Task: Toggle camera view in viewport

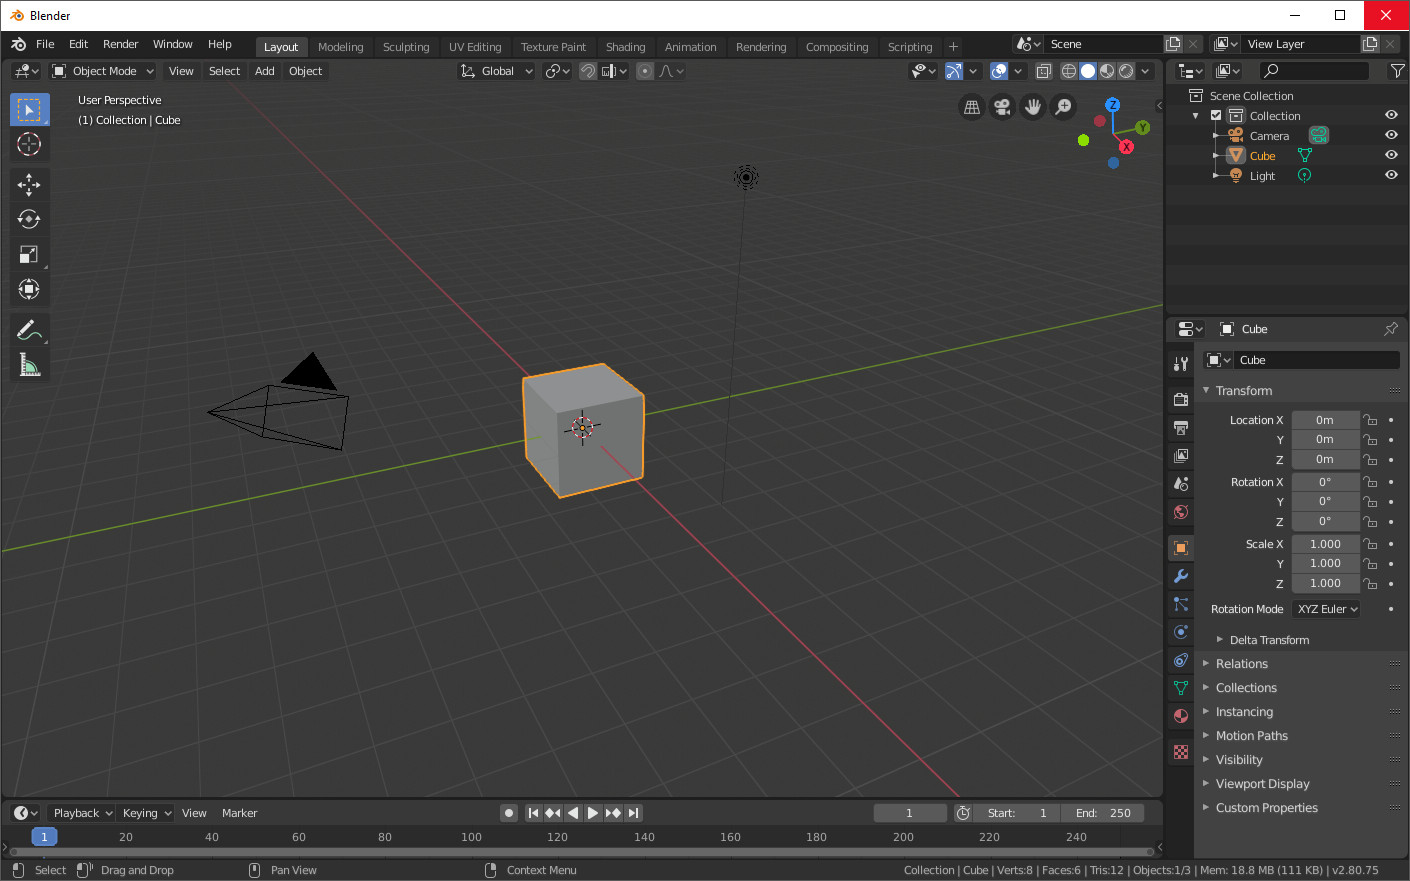Action: coord(1002,107)
